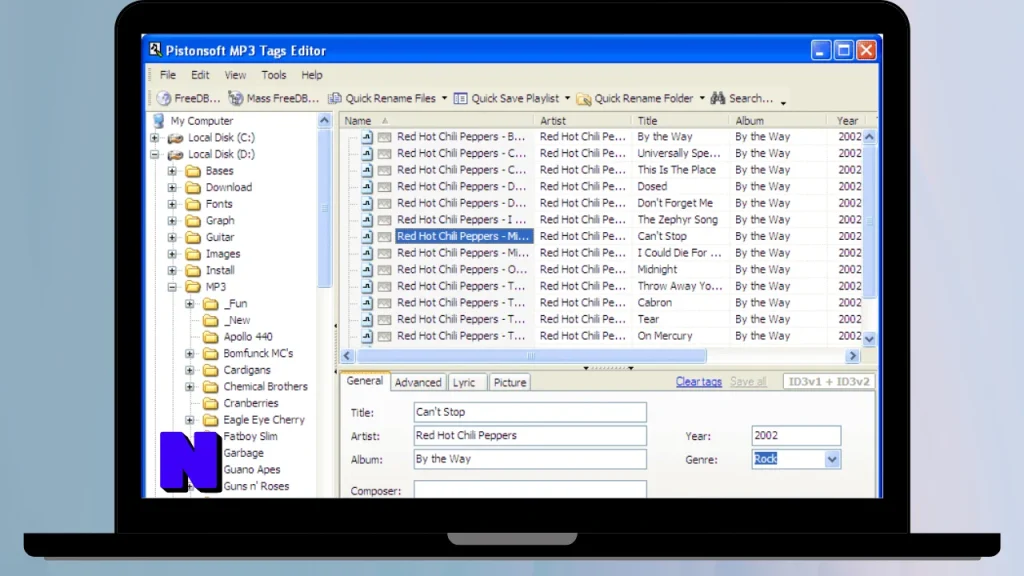This screenshot has width=1024, height=576.
Task: Sort by Artist column header
Action: [x=582, y=121]
